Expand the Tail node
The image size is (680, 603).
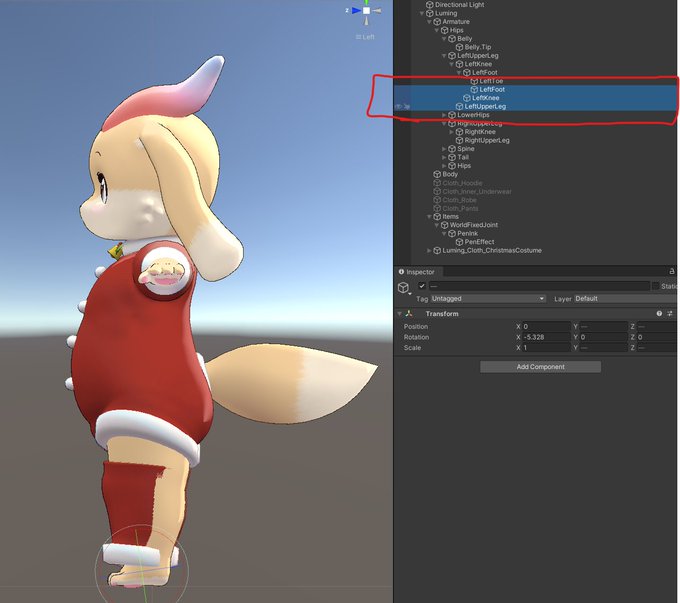[444, 157]
